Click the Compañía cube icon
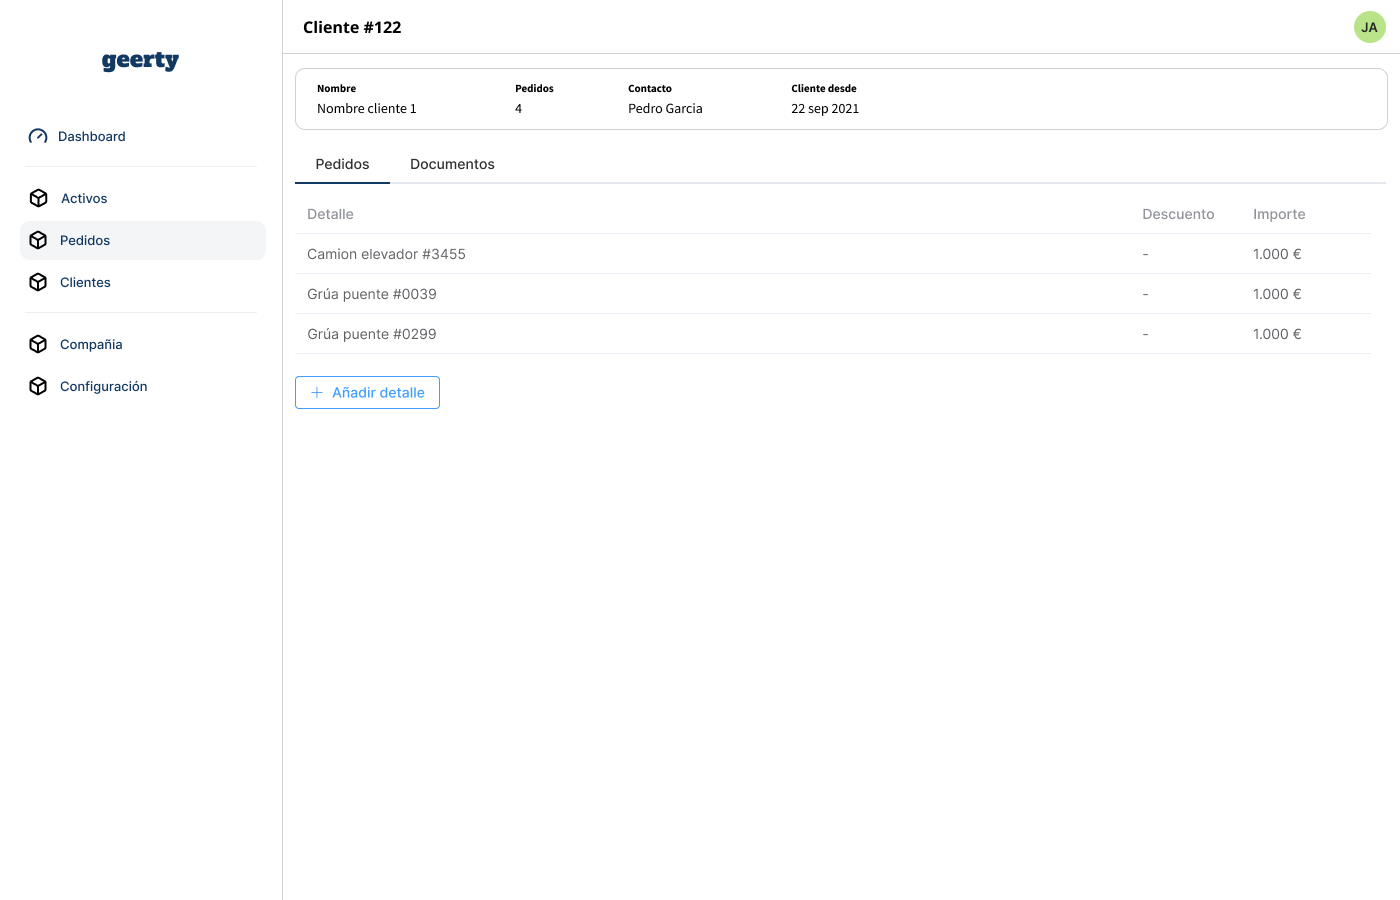Image resolution: width=1400 pixels, height=900 pixels. (x=39, y=344)
